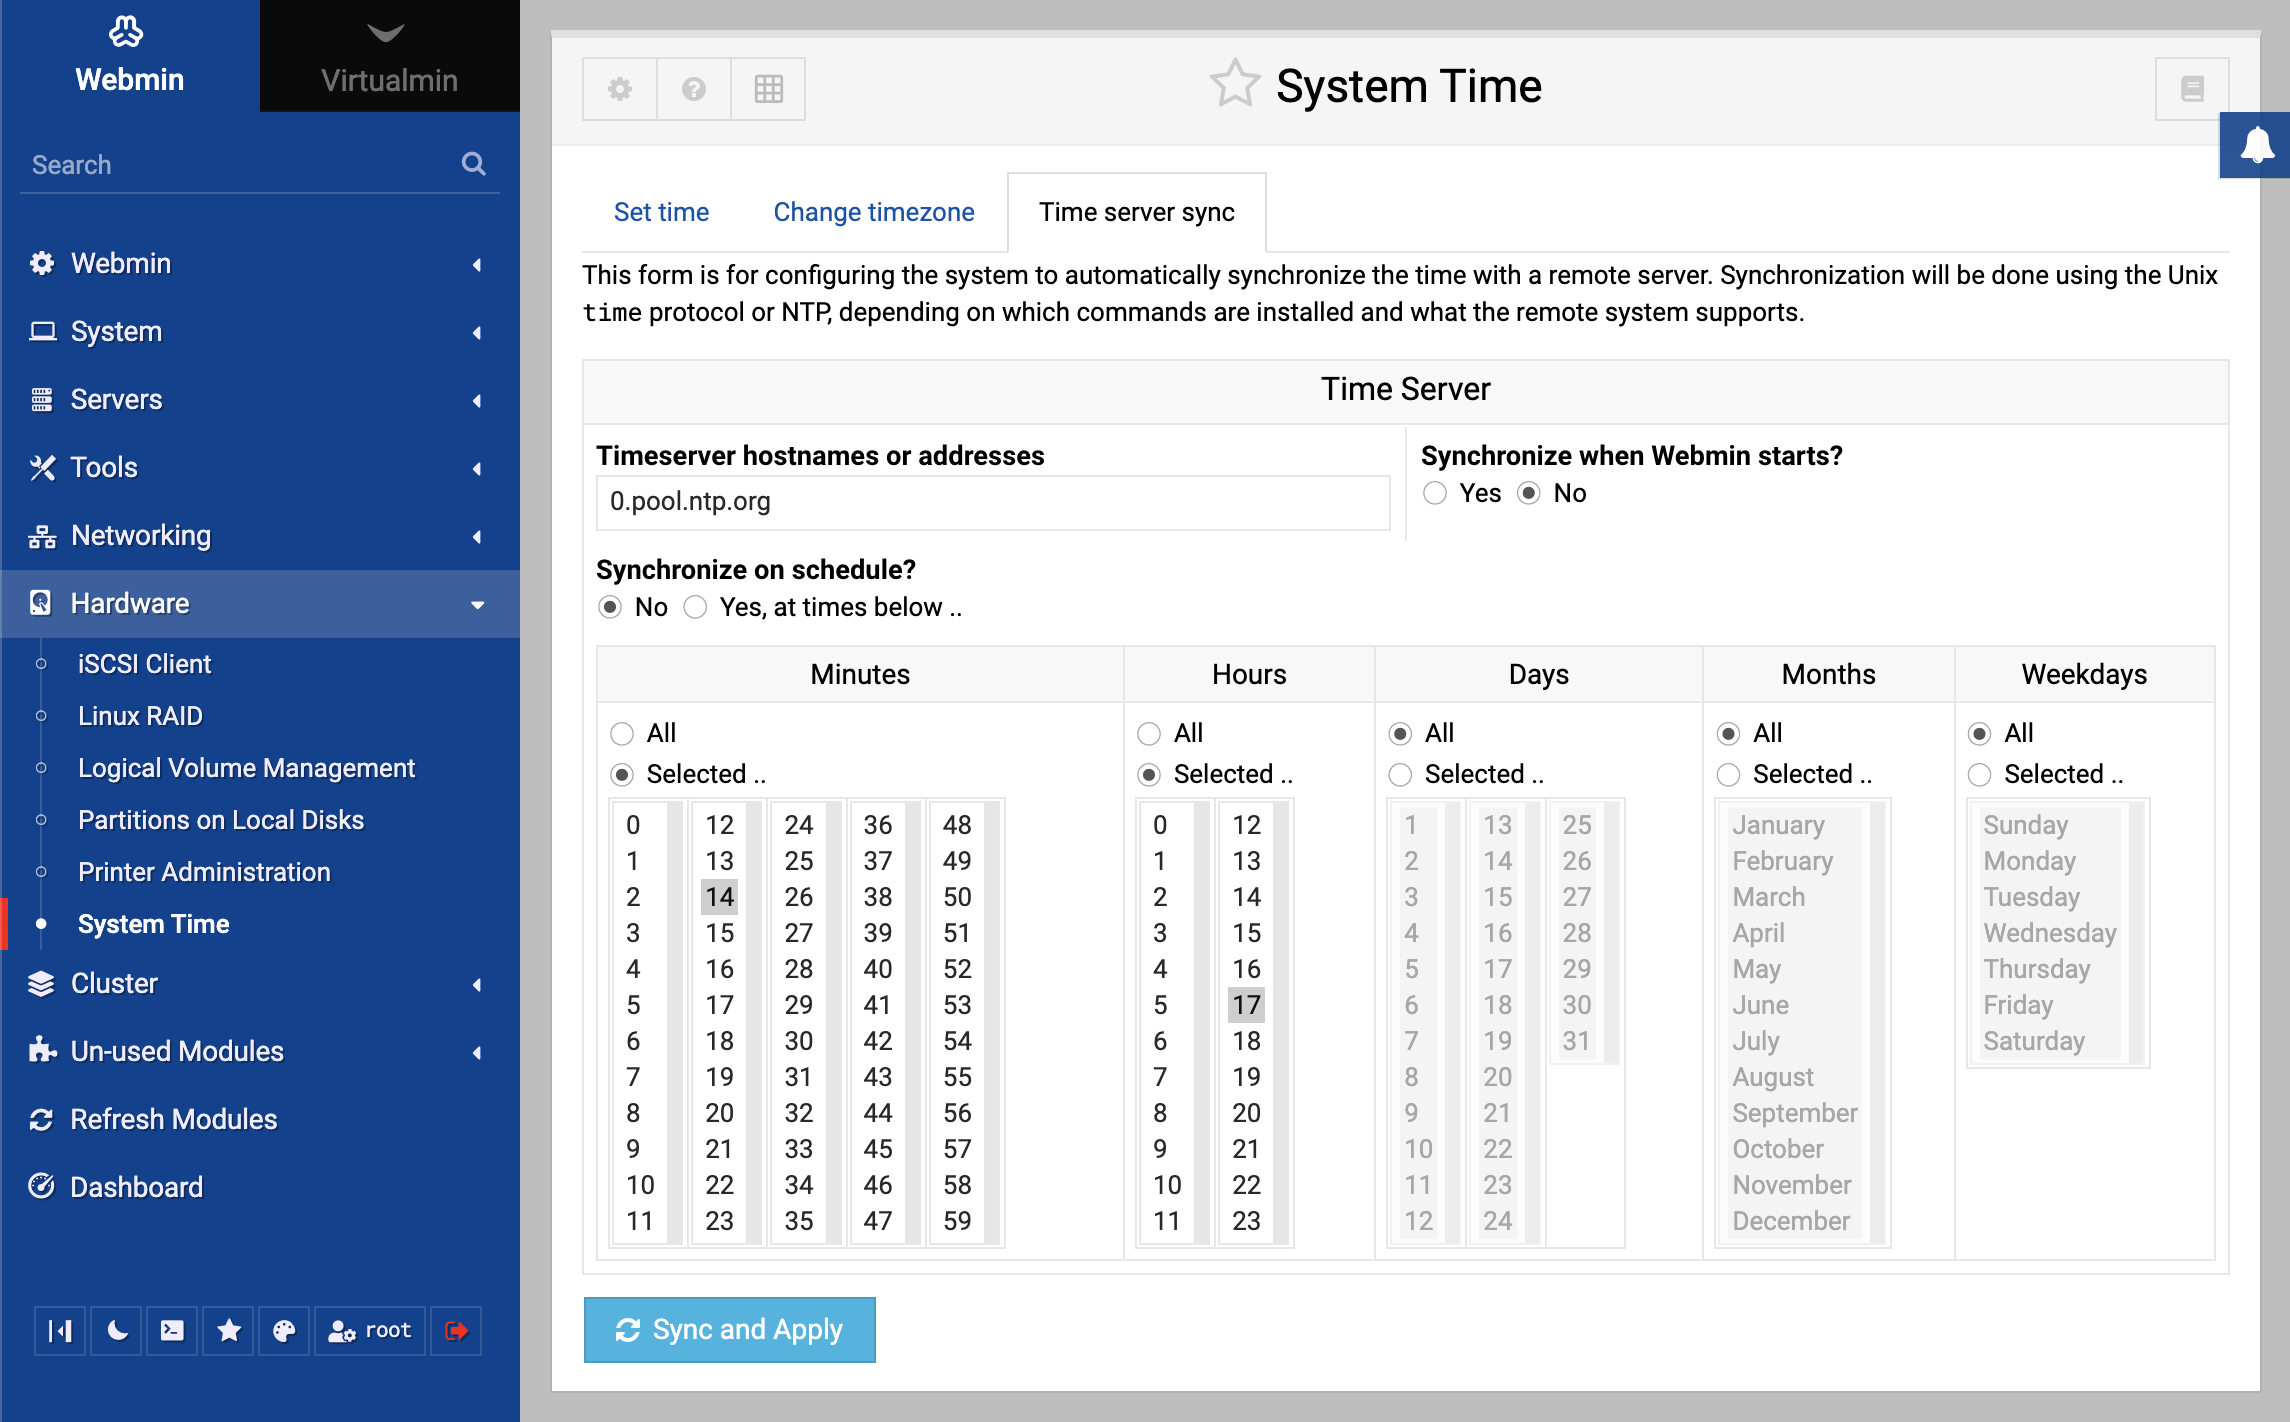Select minute 14 in Minutes list
Viewport: 2290px width, 1422px height.
(719, 897)
